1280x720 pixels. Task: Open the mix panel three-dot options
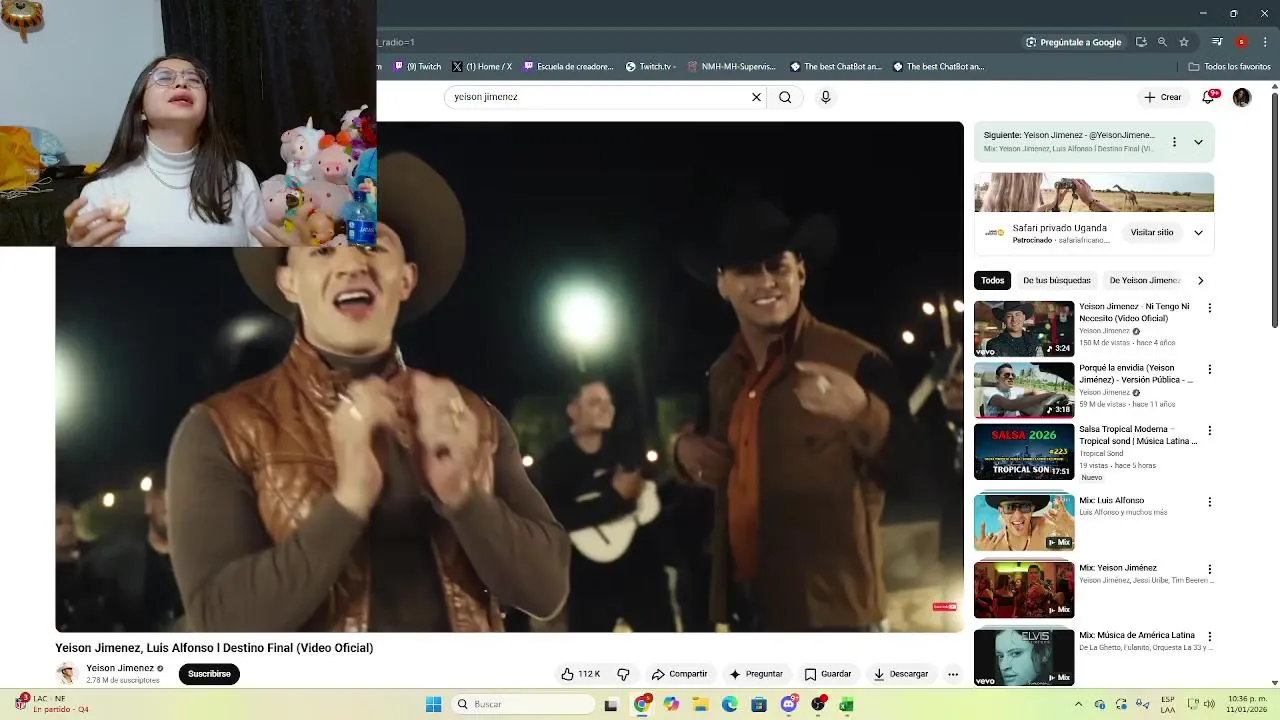(1174, 142)
